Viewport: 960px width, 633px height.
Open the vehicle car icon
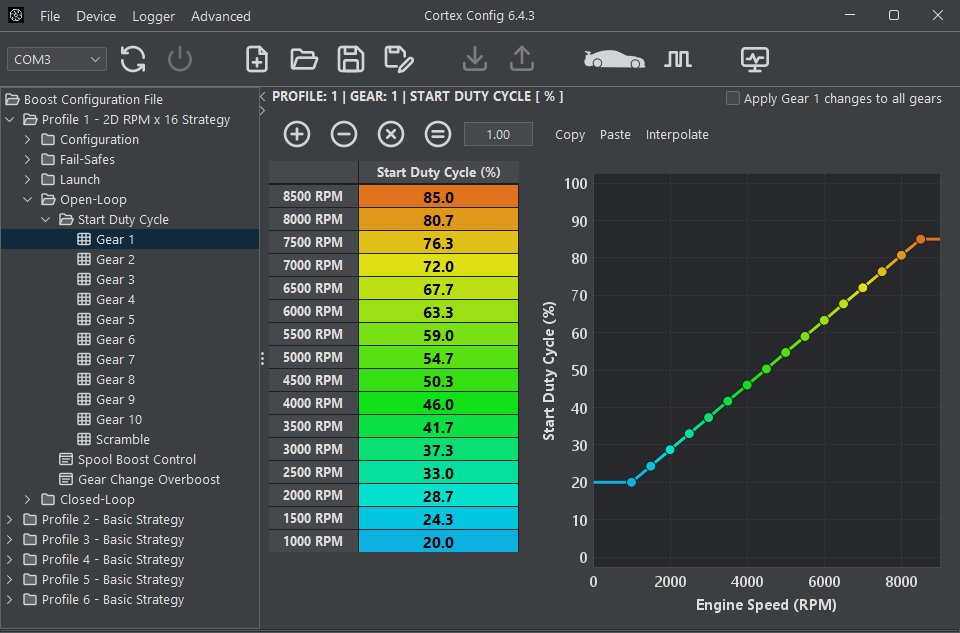click(x=614, y=59)
